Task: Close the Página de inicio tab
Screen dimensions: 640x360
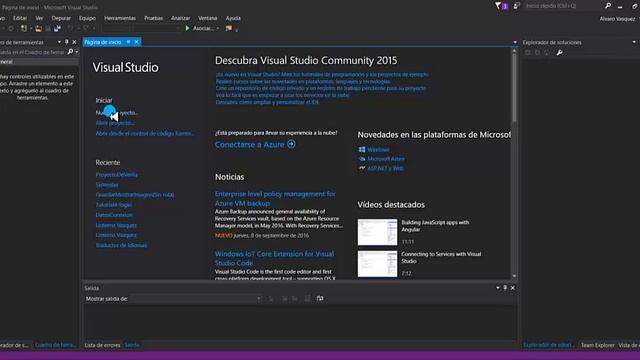Action: point(137,42)
